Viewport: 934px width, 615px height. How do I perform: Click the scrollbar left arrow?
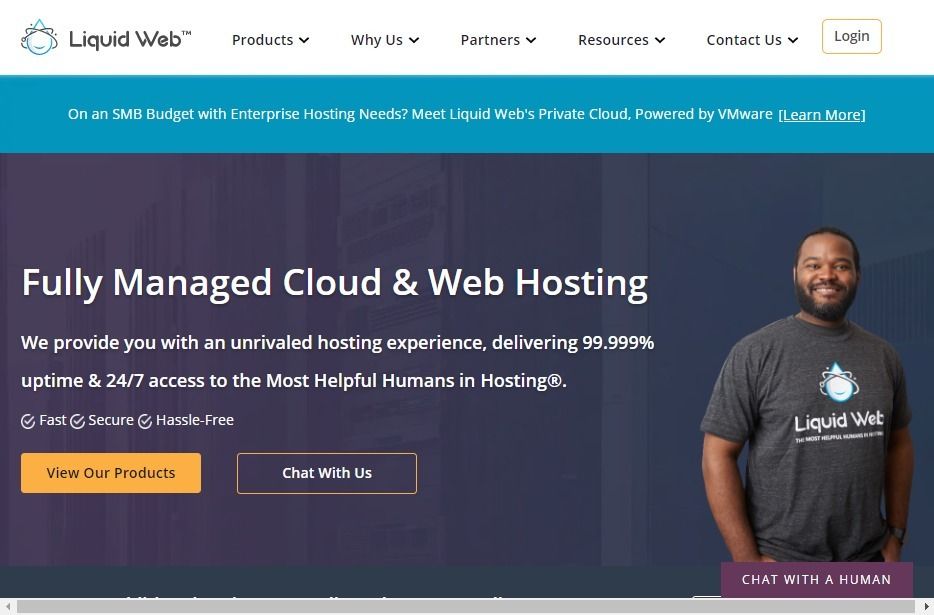8,607
